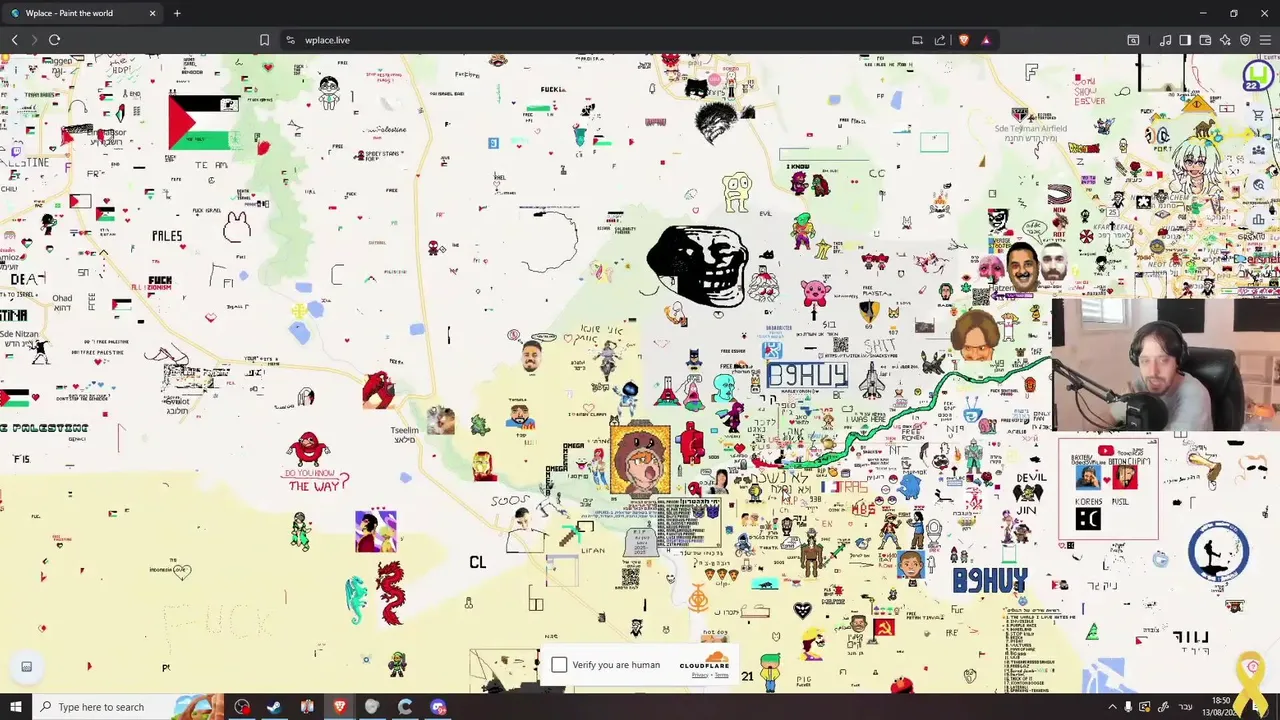This screenshot has height=720, width=1280.
Task: Open a new browser tab
Action: point(177,13)
